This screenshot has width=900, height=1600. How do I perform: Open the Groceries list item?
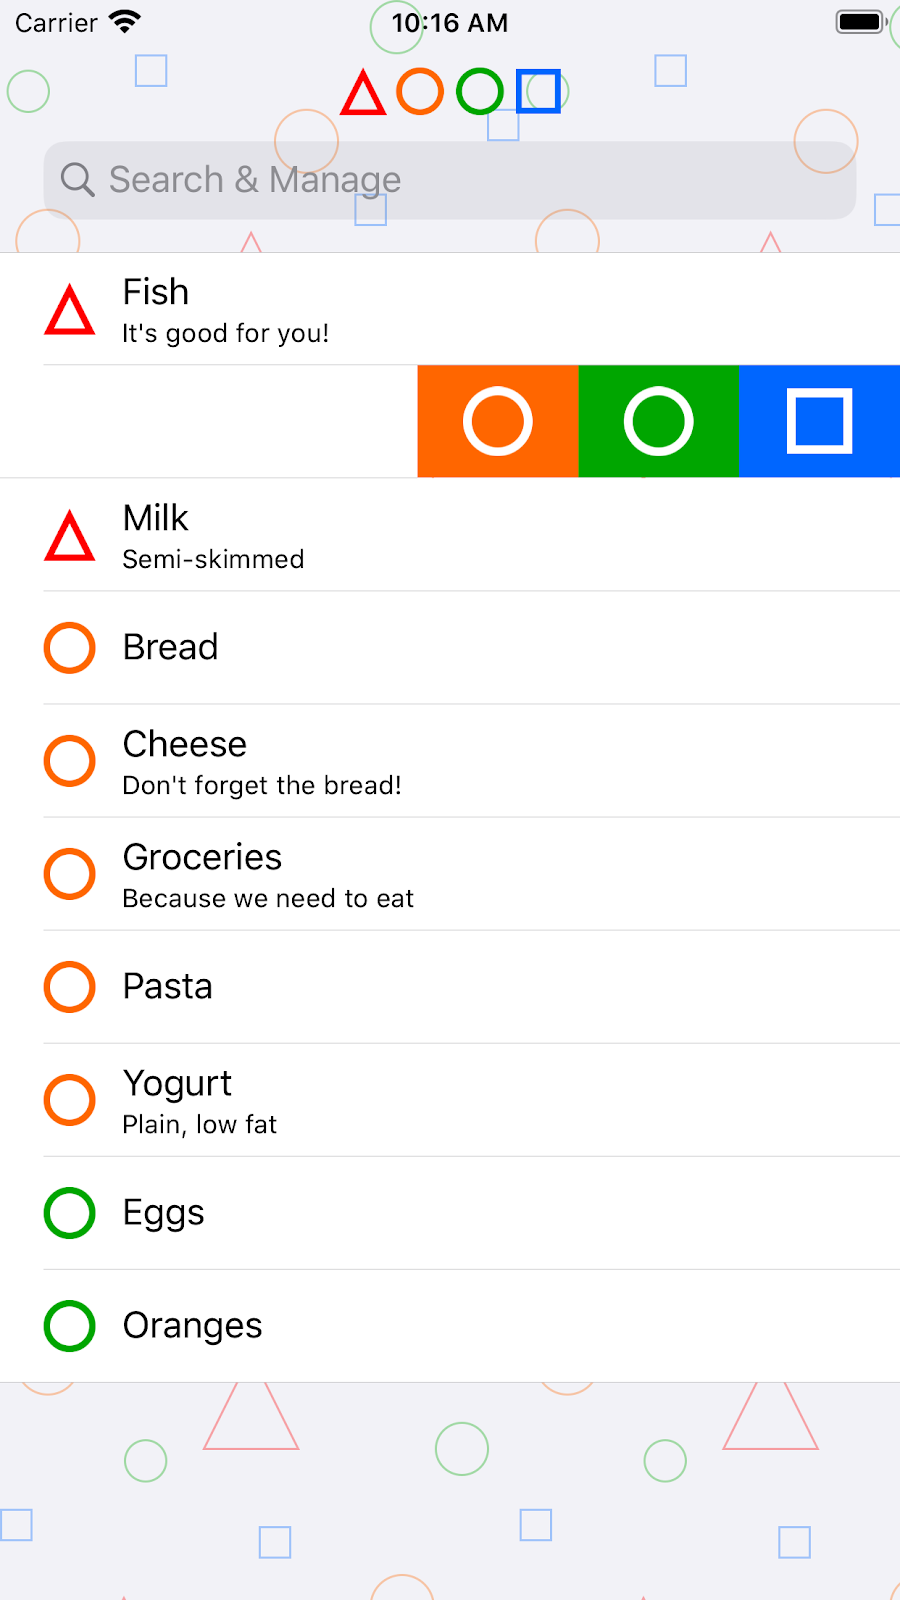(x=450, y=874)
